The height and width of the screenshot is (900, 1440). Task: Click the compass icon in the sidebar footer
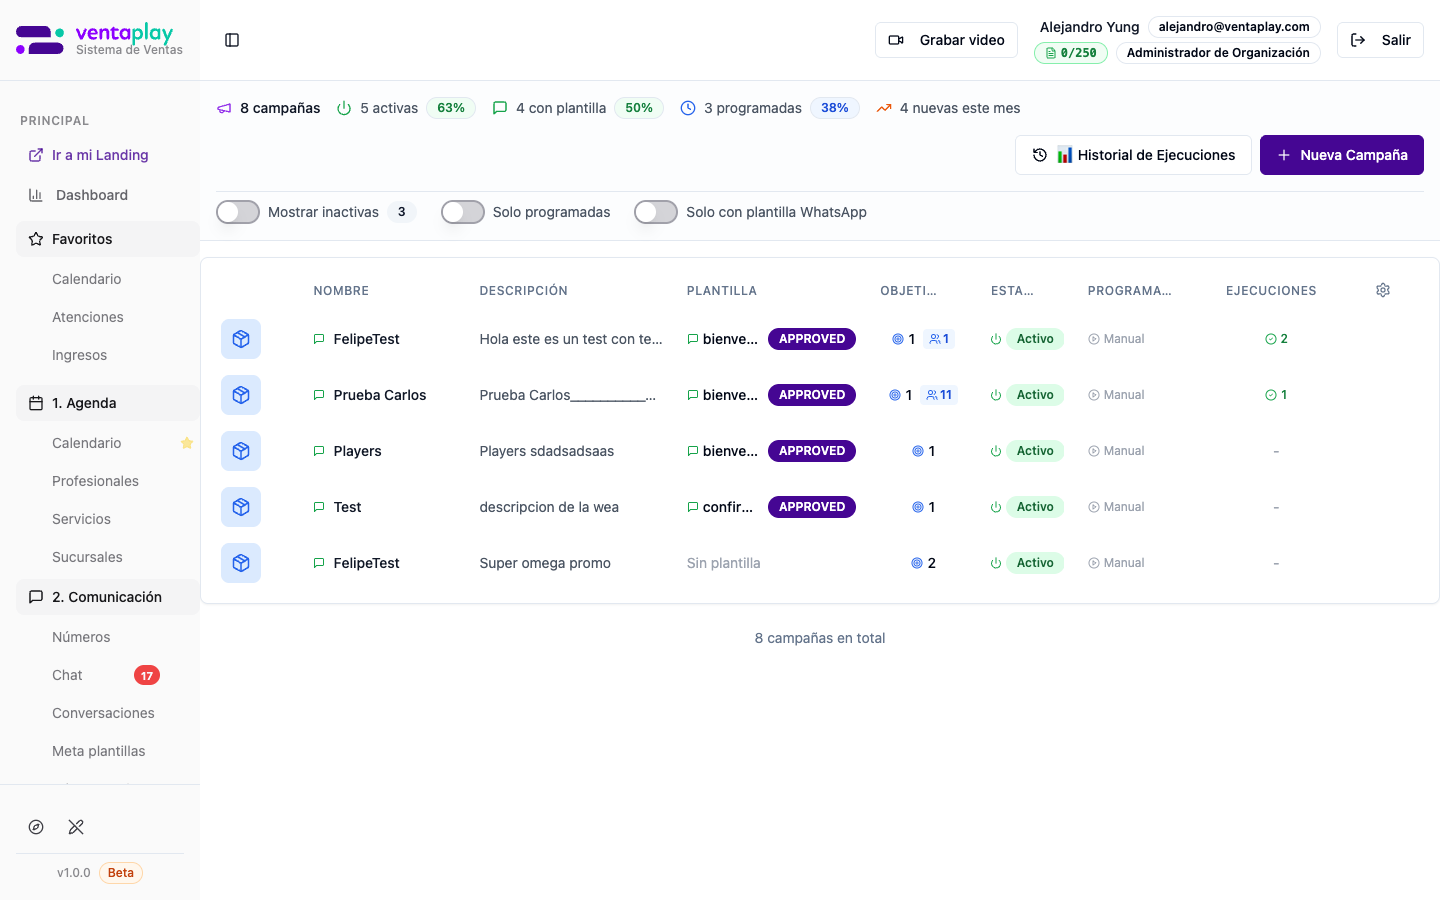(36, 827)
